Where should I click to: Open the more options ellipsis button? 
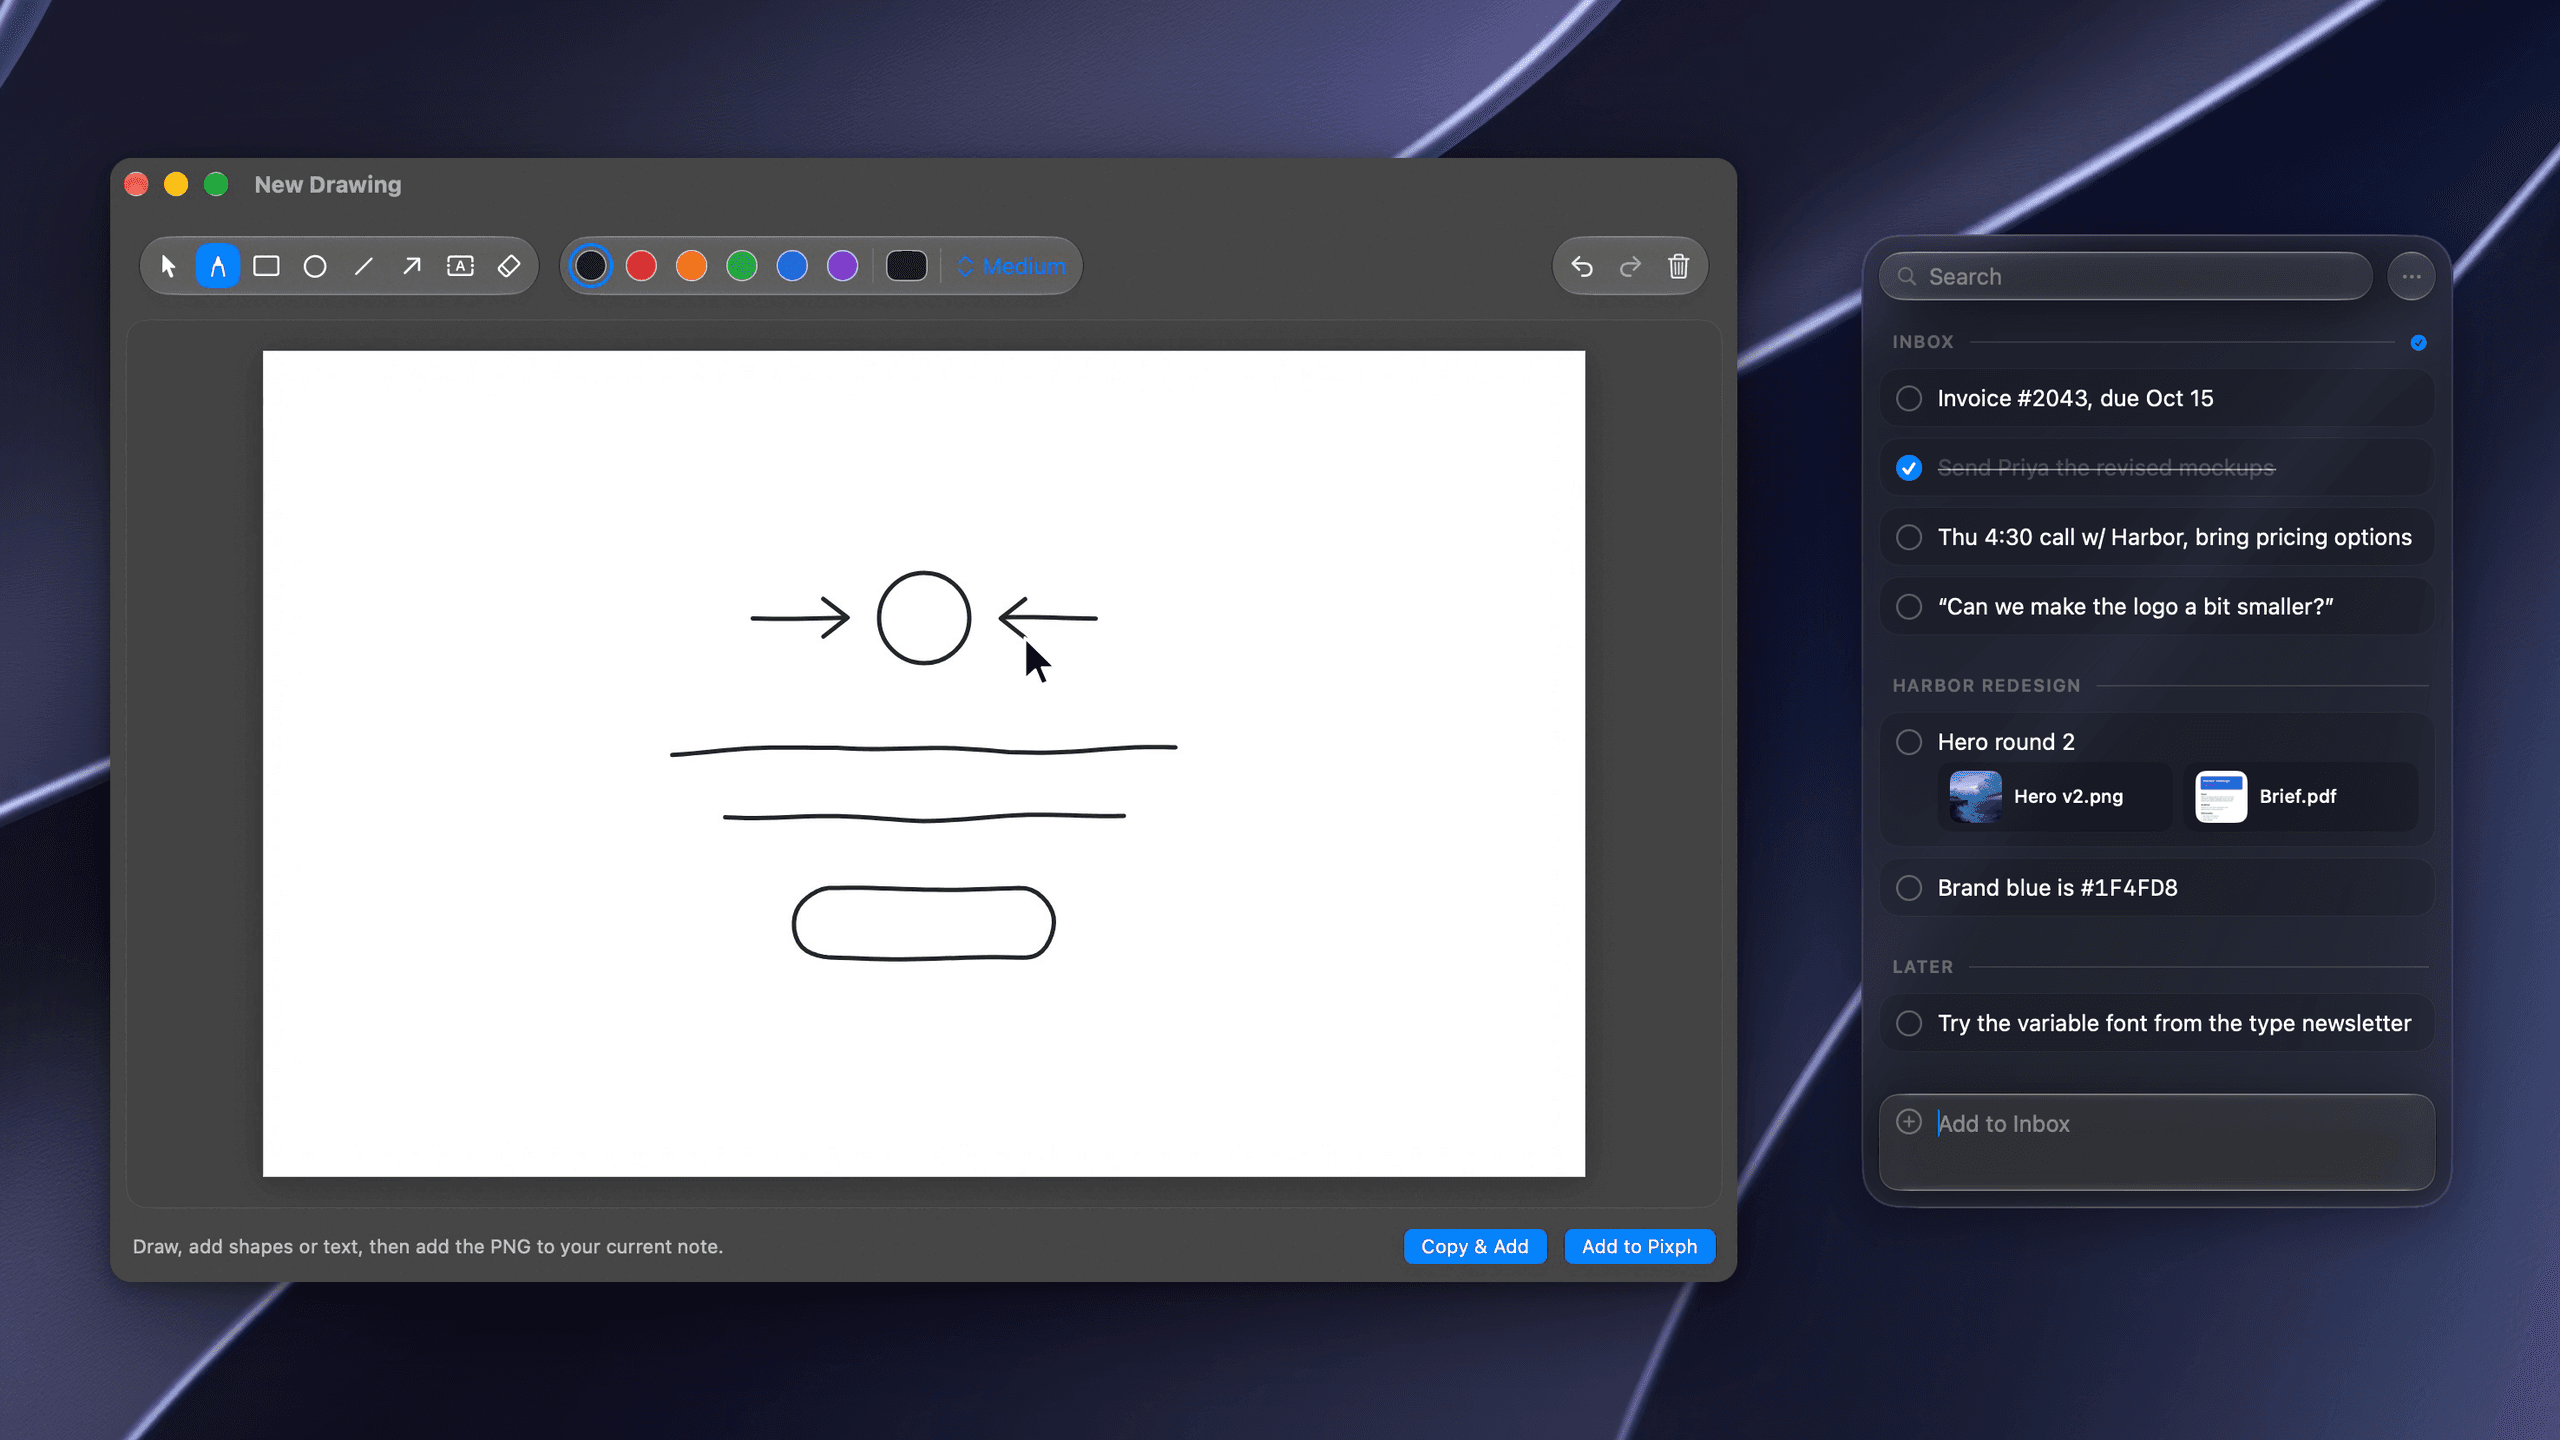pos(2411,277)
